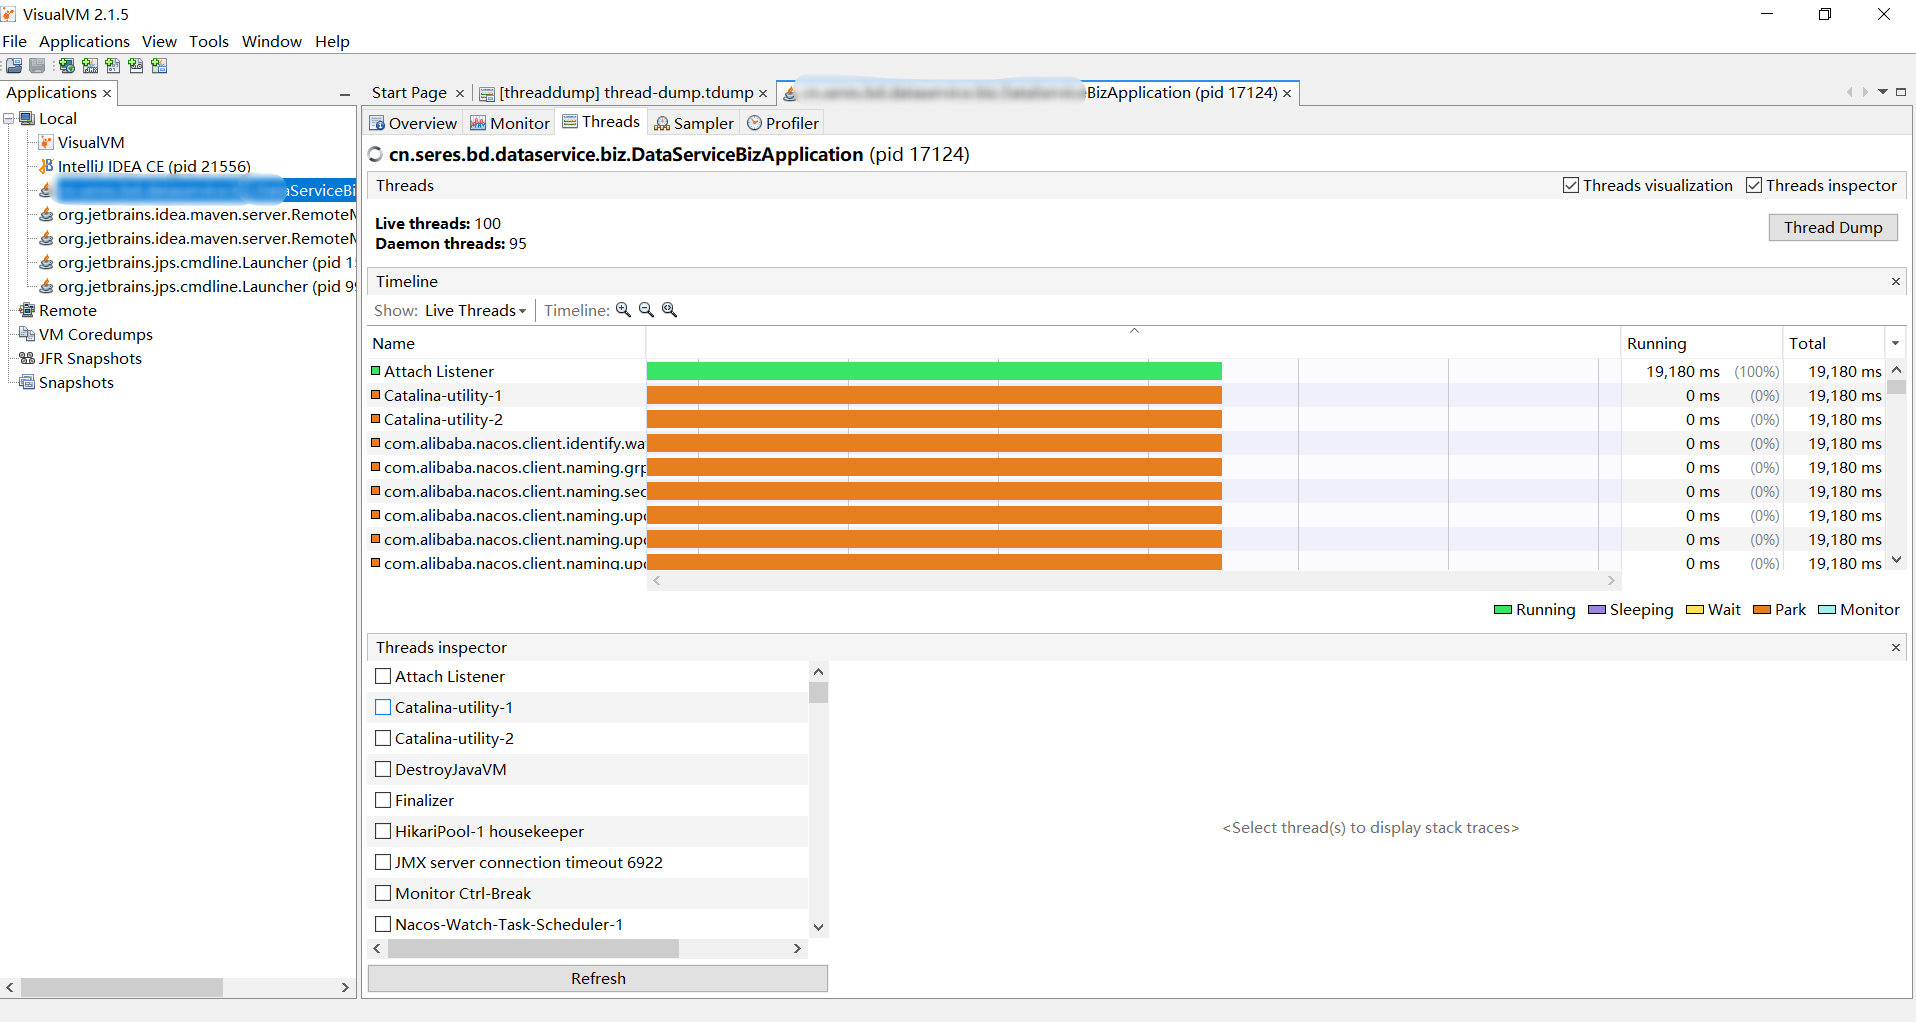Check the Catalina-utility-2 inspector checkbox

pyautogui.click(x=383, y=738)
